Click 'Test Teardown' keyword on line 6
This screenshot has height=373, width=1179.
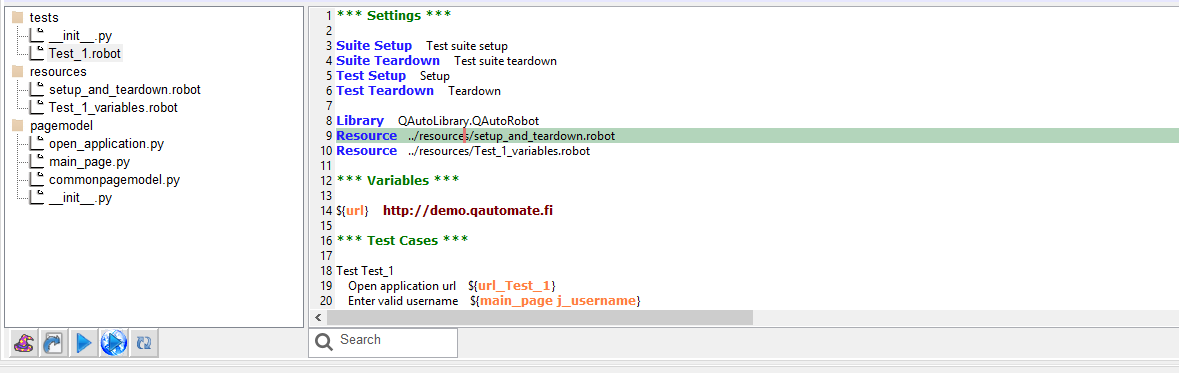pyautogui.click(x=385, y=90)
